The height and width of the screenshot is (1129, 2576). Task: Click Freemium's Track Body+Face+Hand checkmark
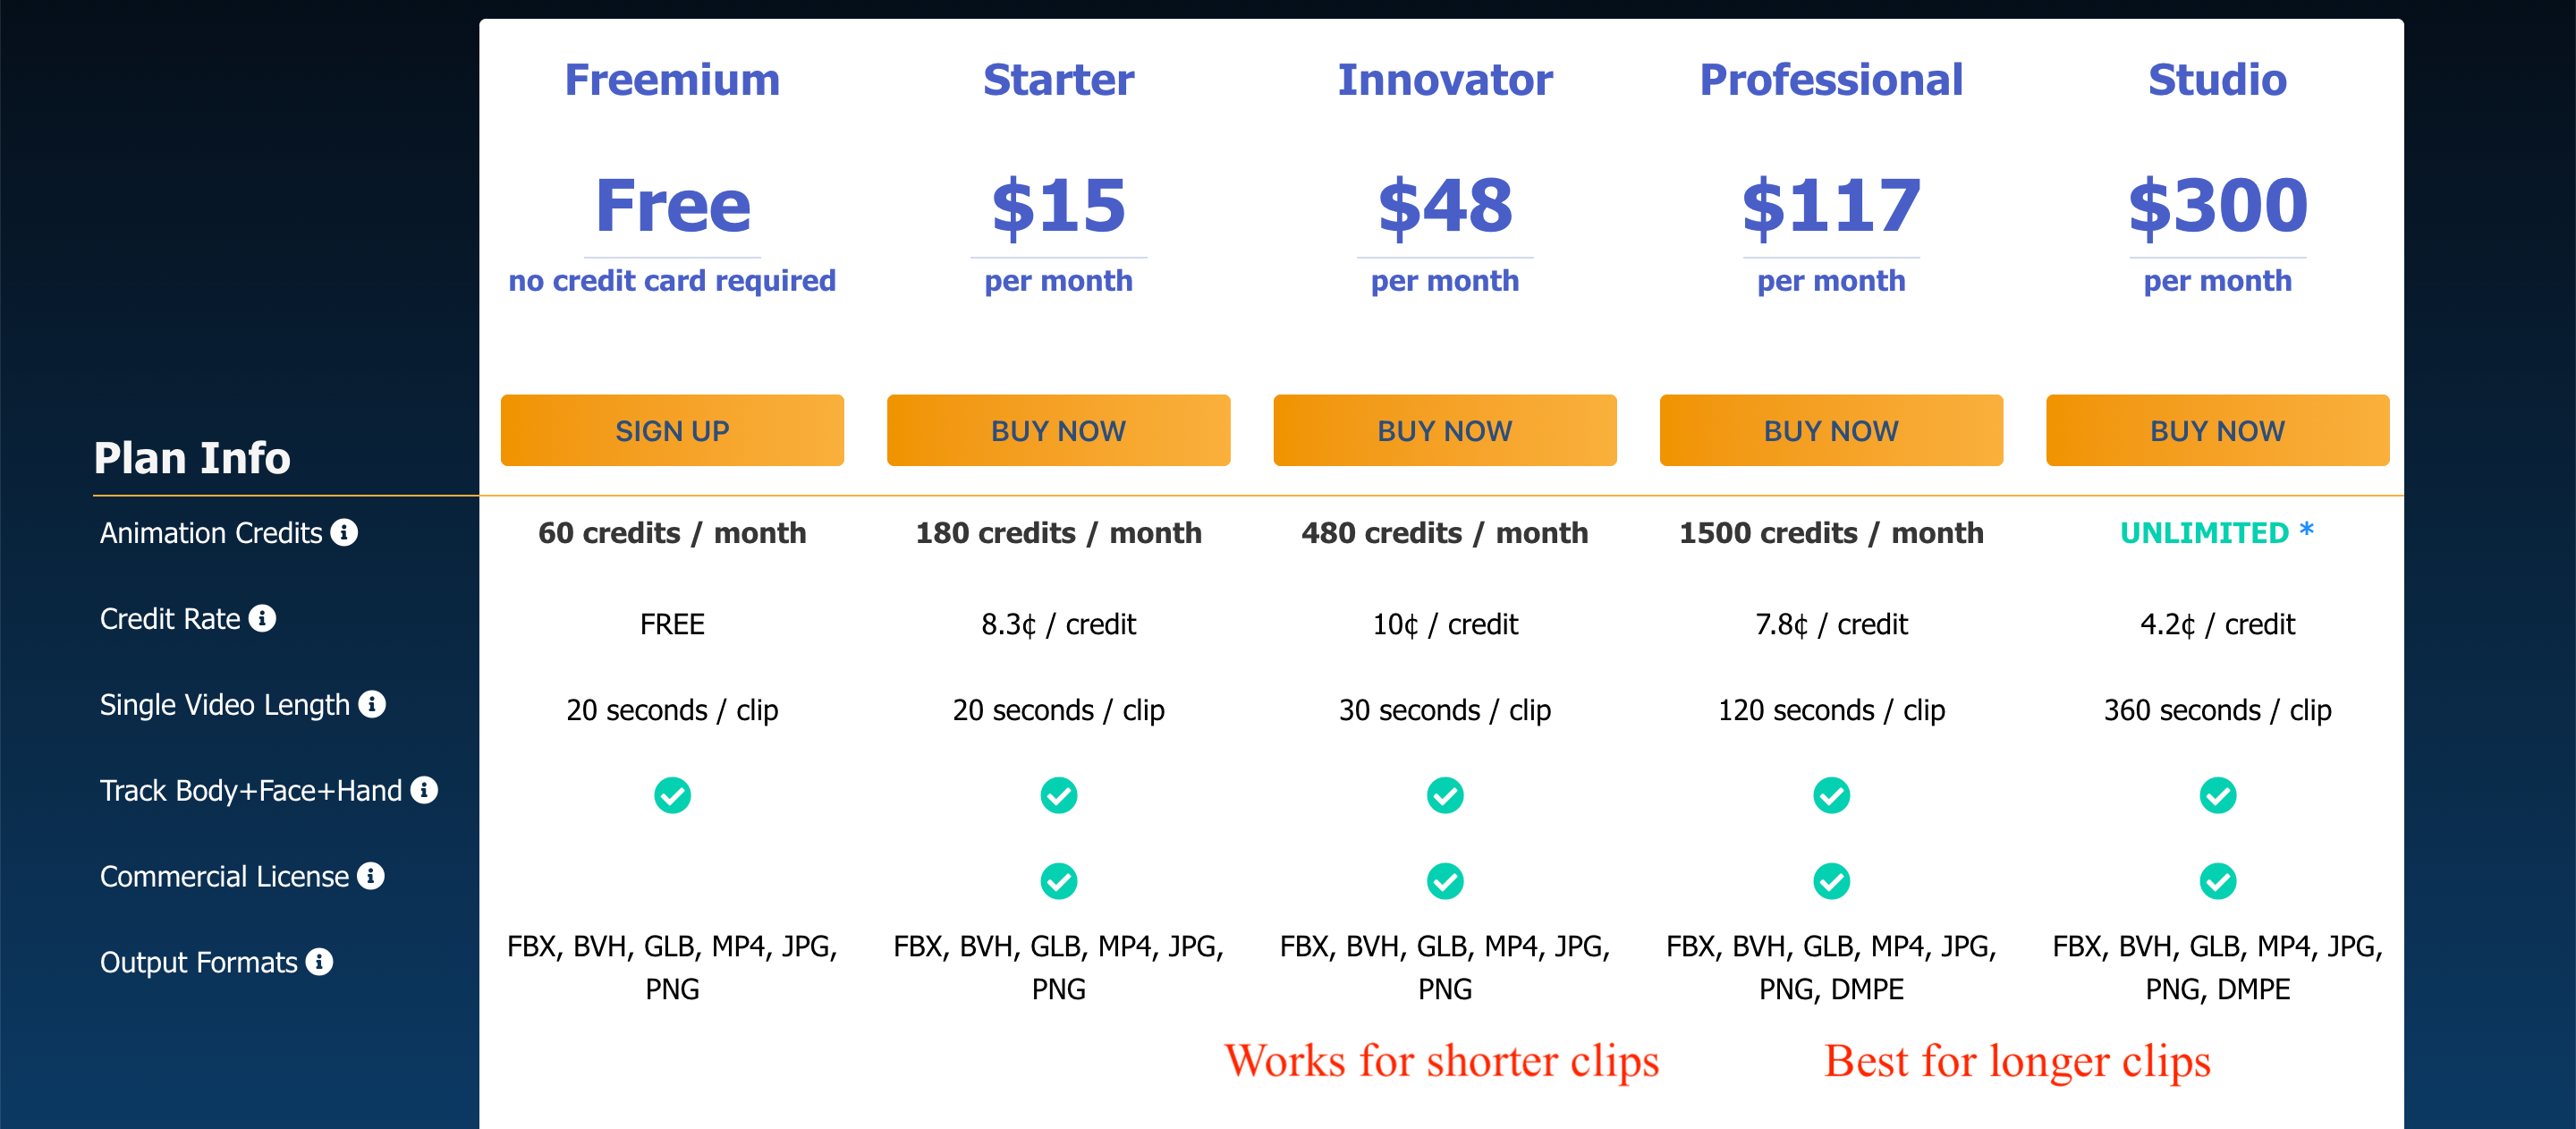(x=672, y=796)
